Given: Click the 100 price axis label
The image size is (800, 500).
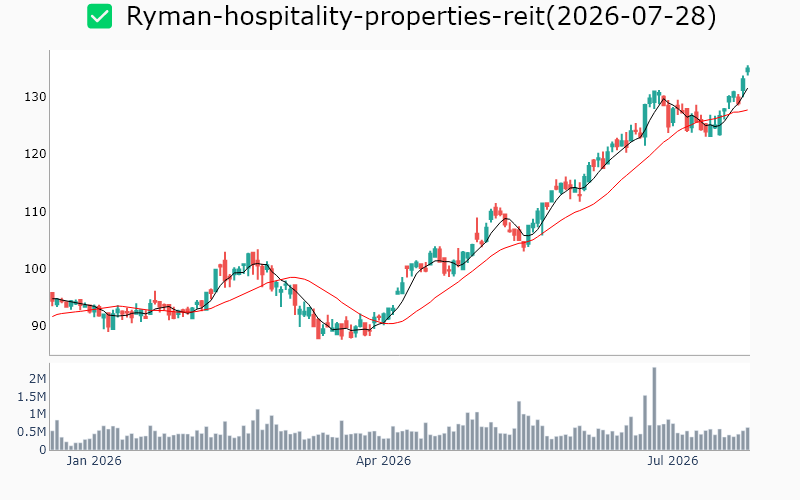Looking at the screenshot, I should [35, 268].
